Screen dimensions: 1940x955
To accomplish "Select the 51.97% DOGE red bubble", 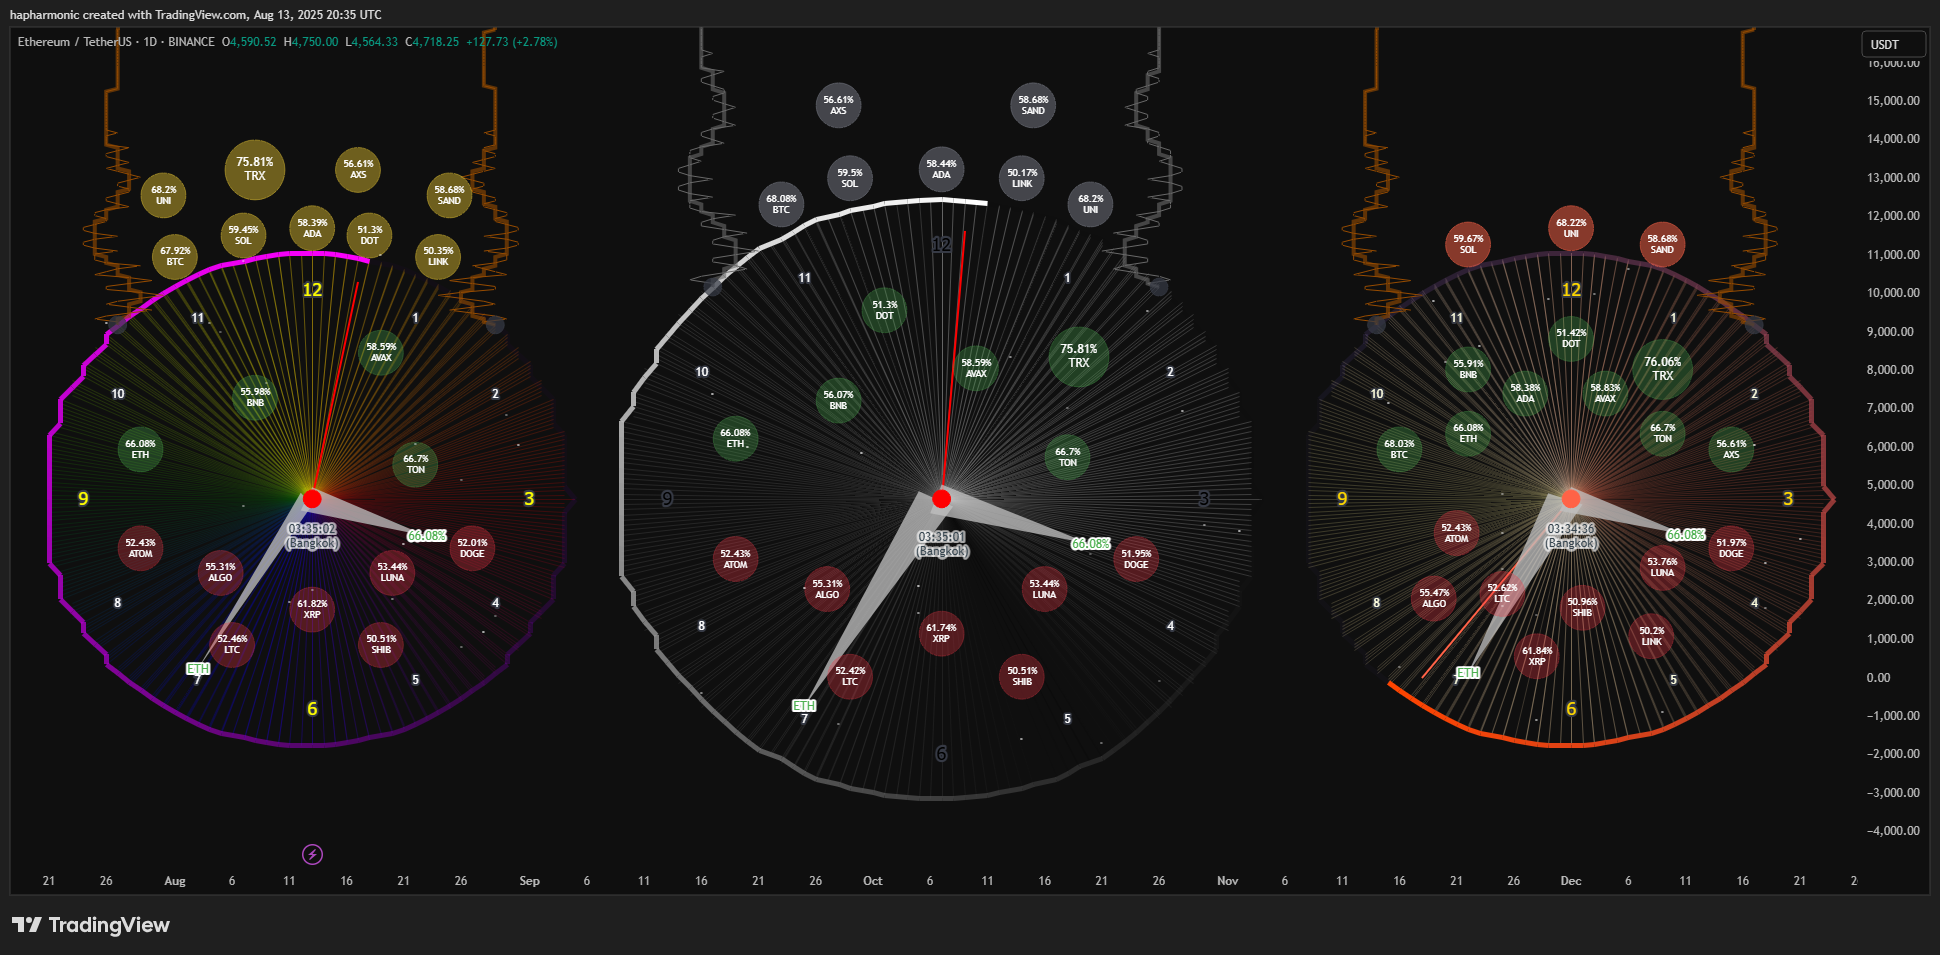I will point(1731,548).
